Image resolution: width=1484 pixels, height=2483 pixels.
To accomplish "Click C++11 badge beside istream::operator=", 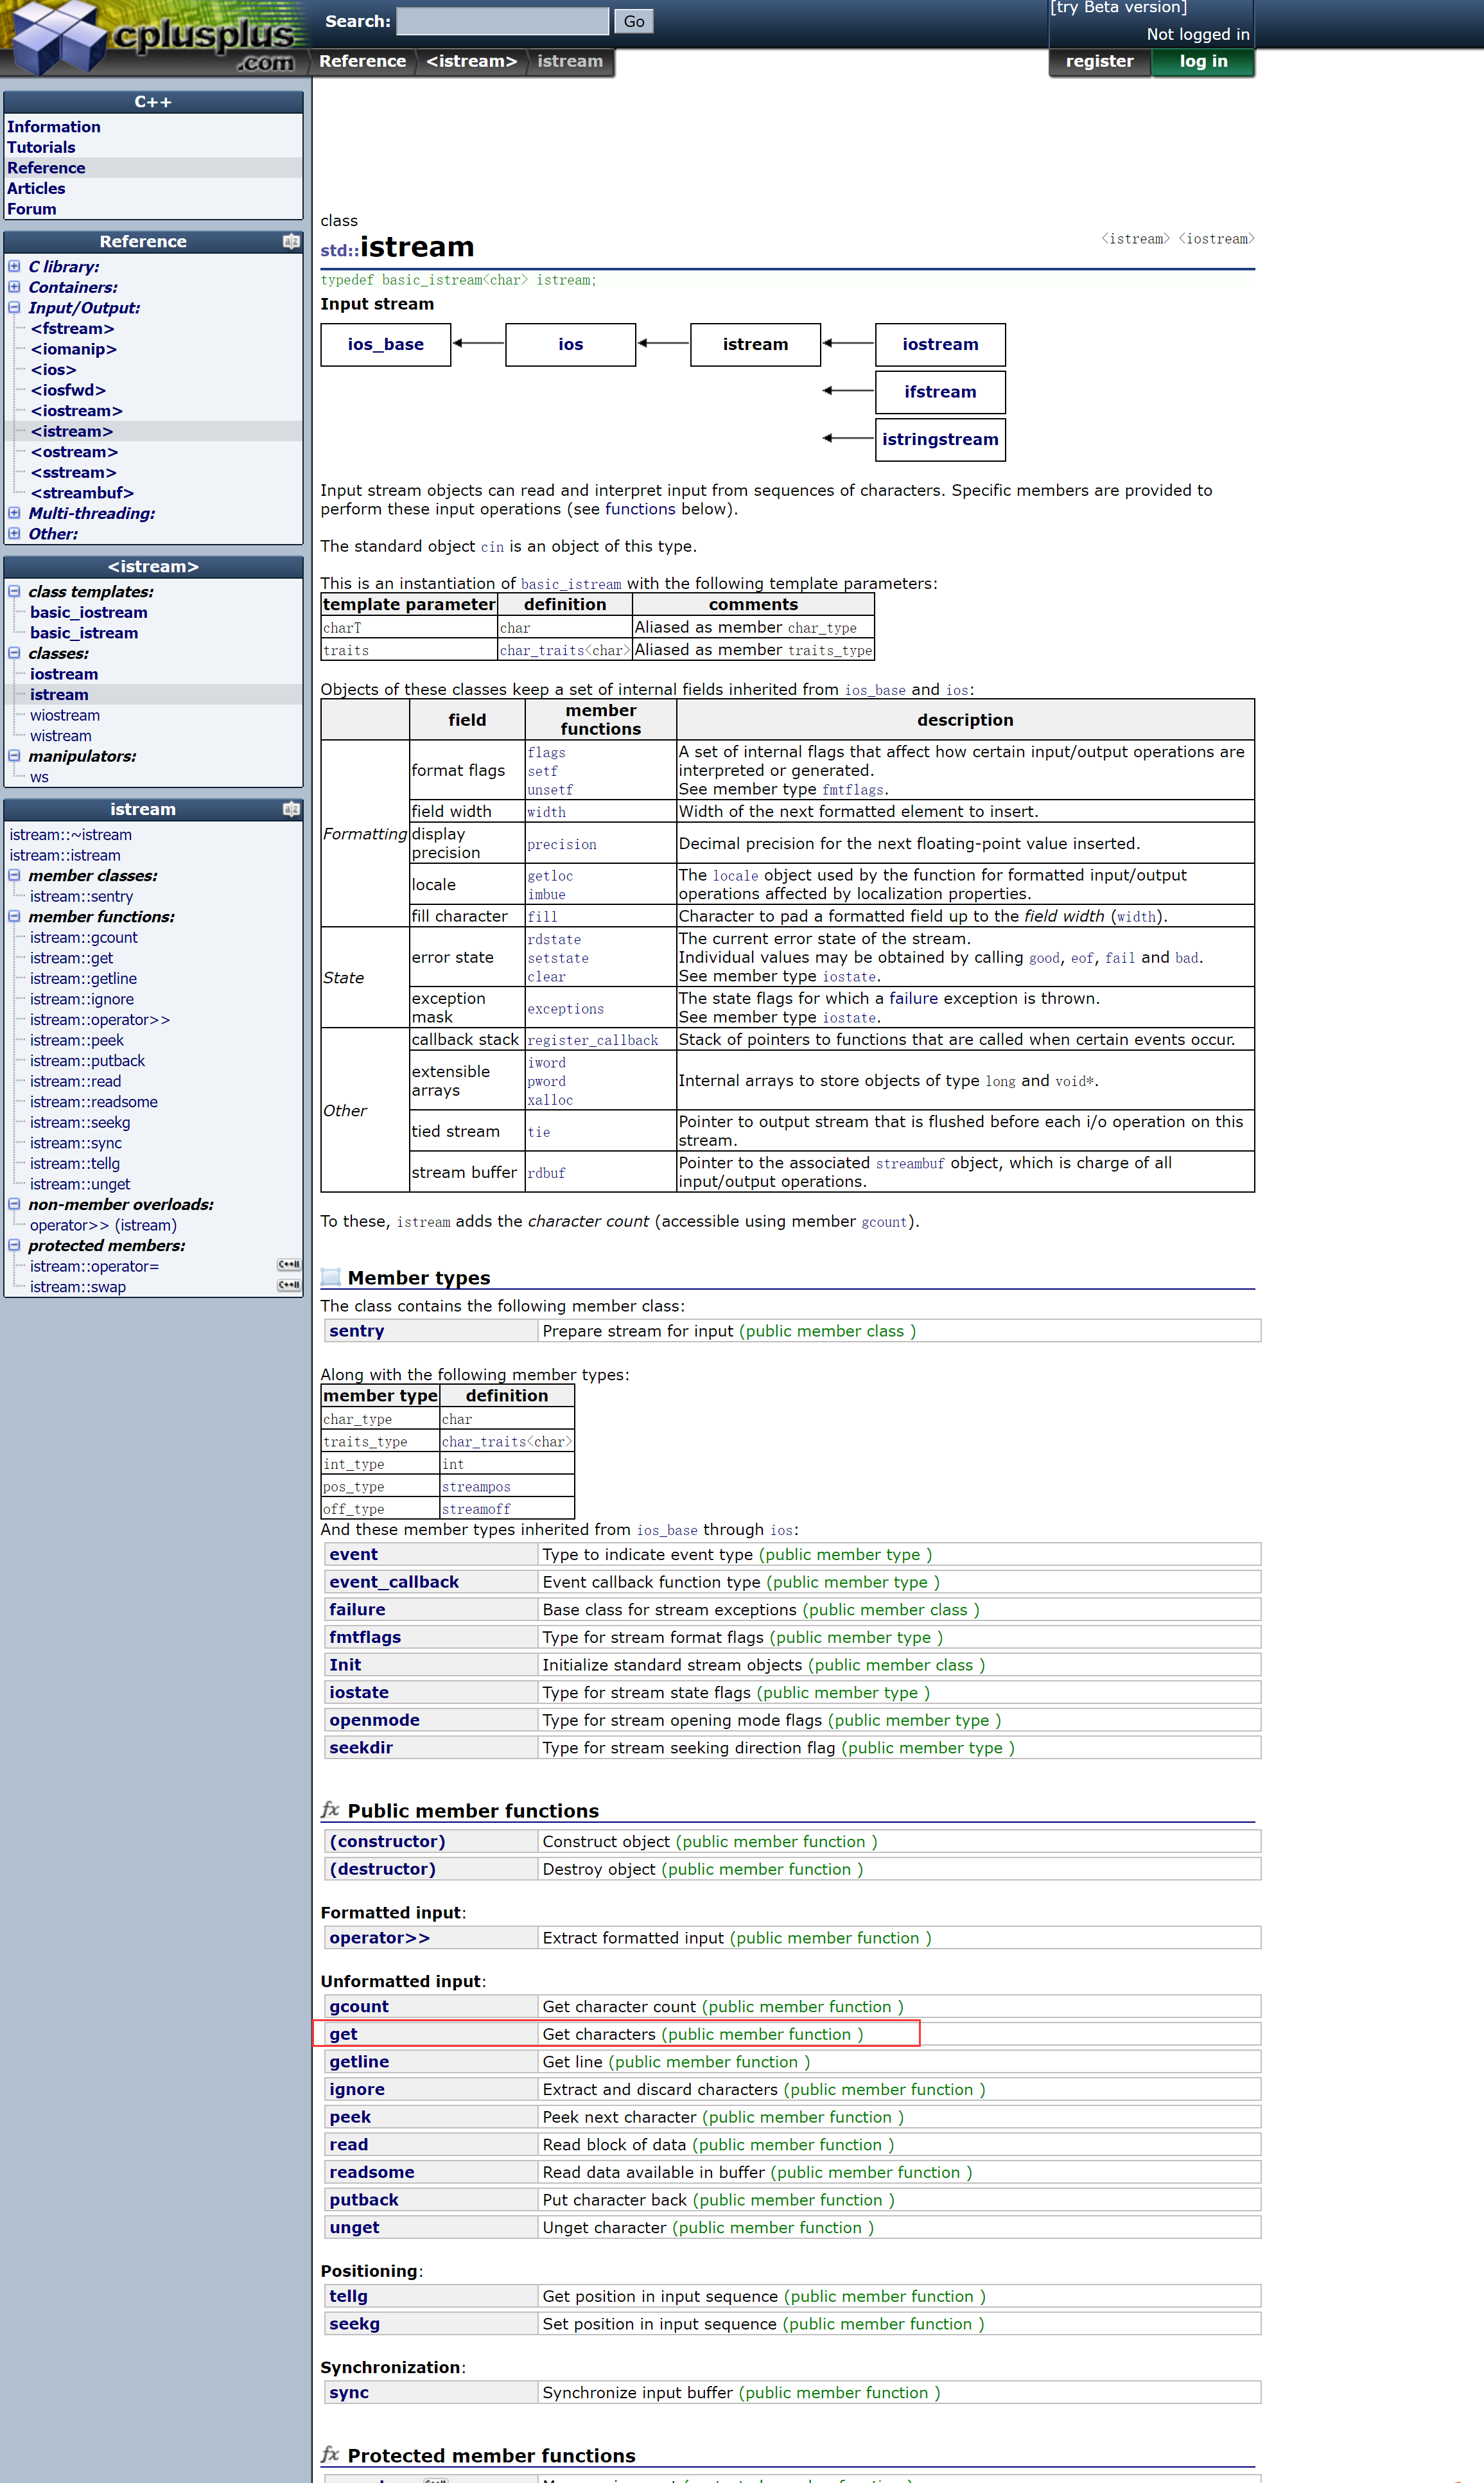I will 288,1265.
